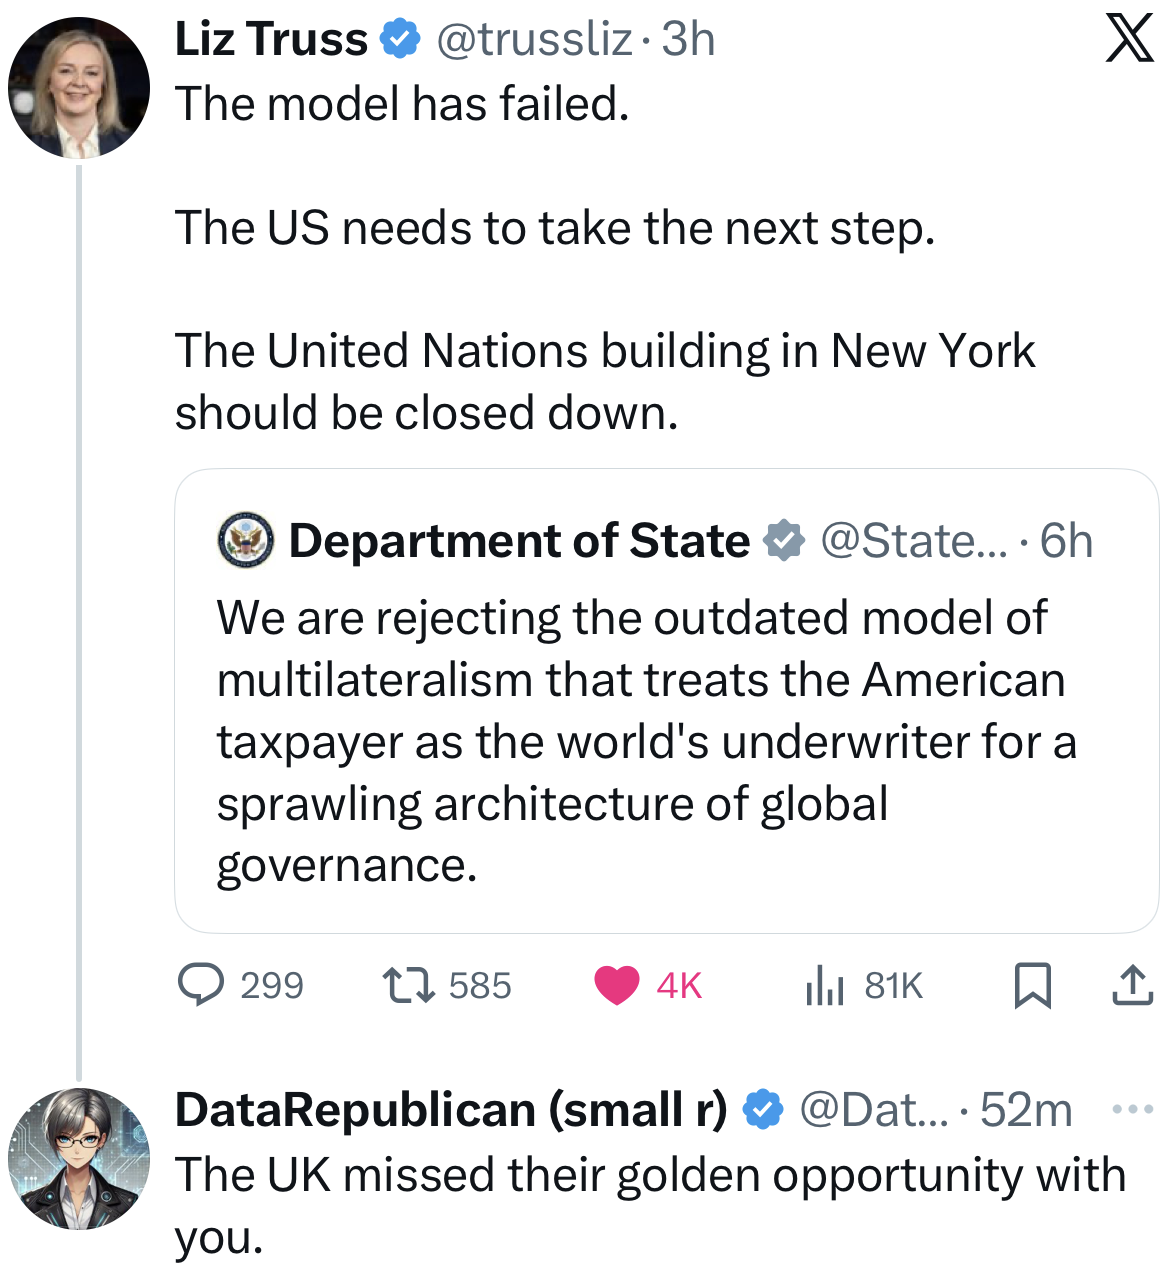This screenshot has height=1278, width=1169.
Task: Click the X logo icon
Action: (1129, 41)
